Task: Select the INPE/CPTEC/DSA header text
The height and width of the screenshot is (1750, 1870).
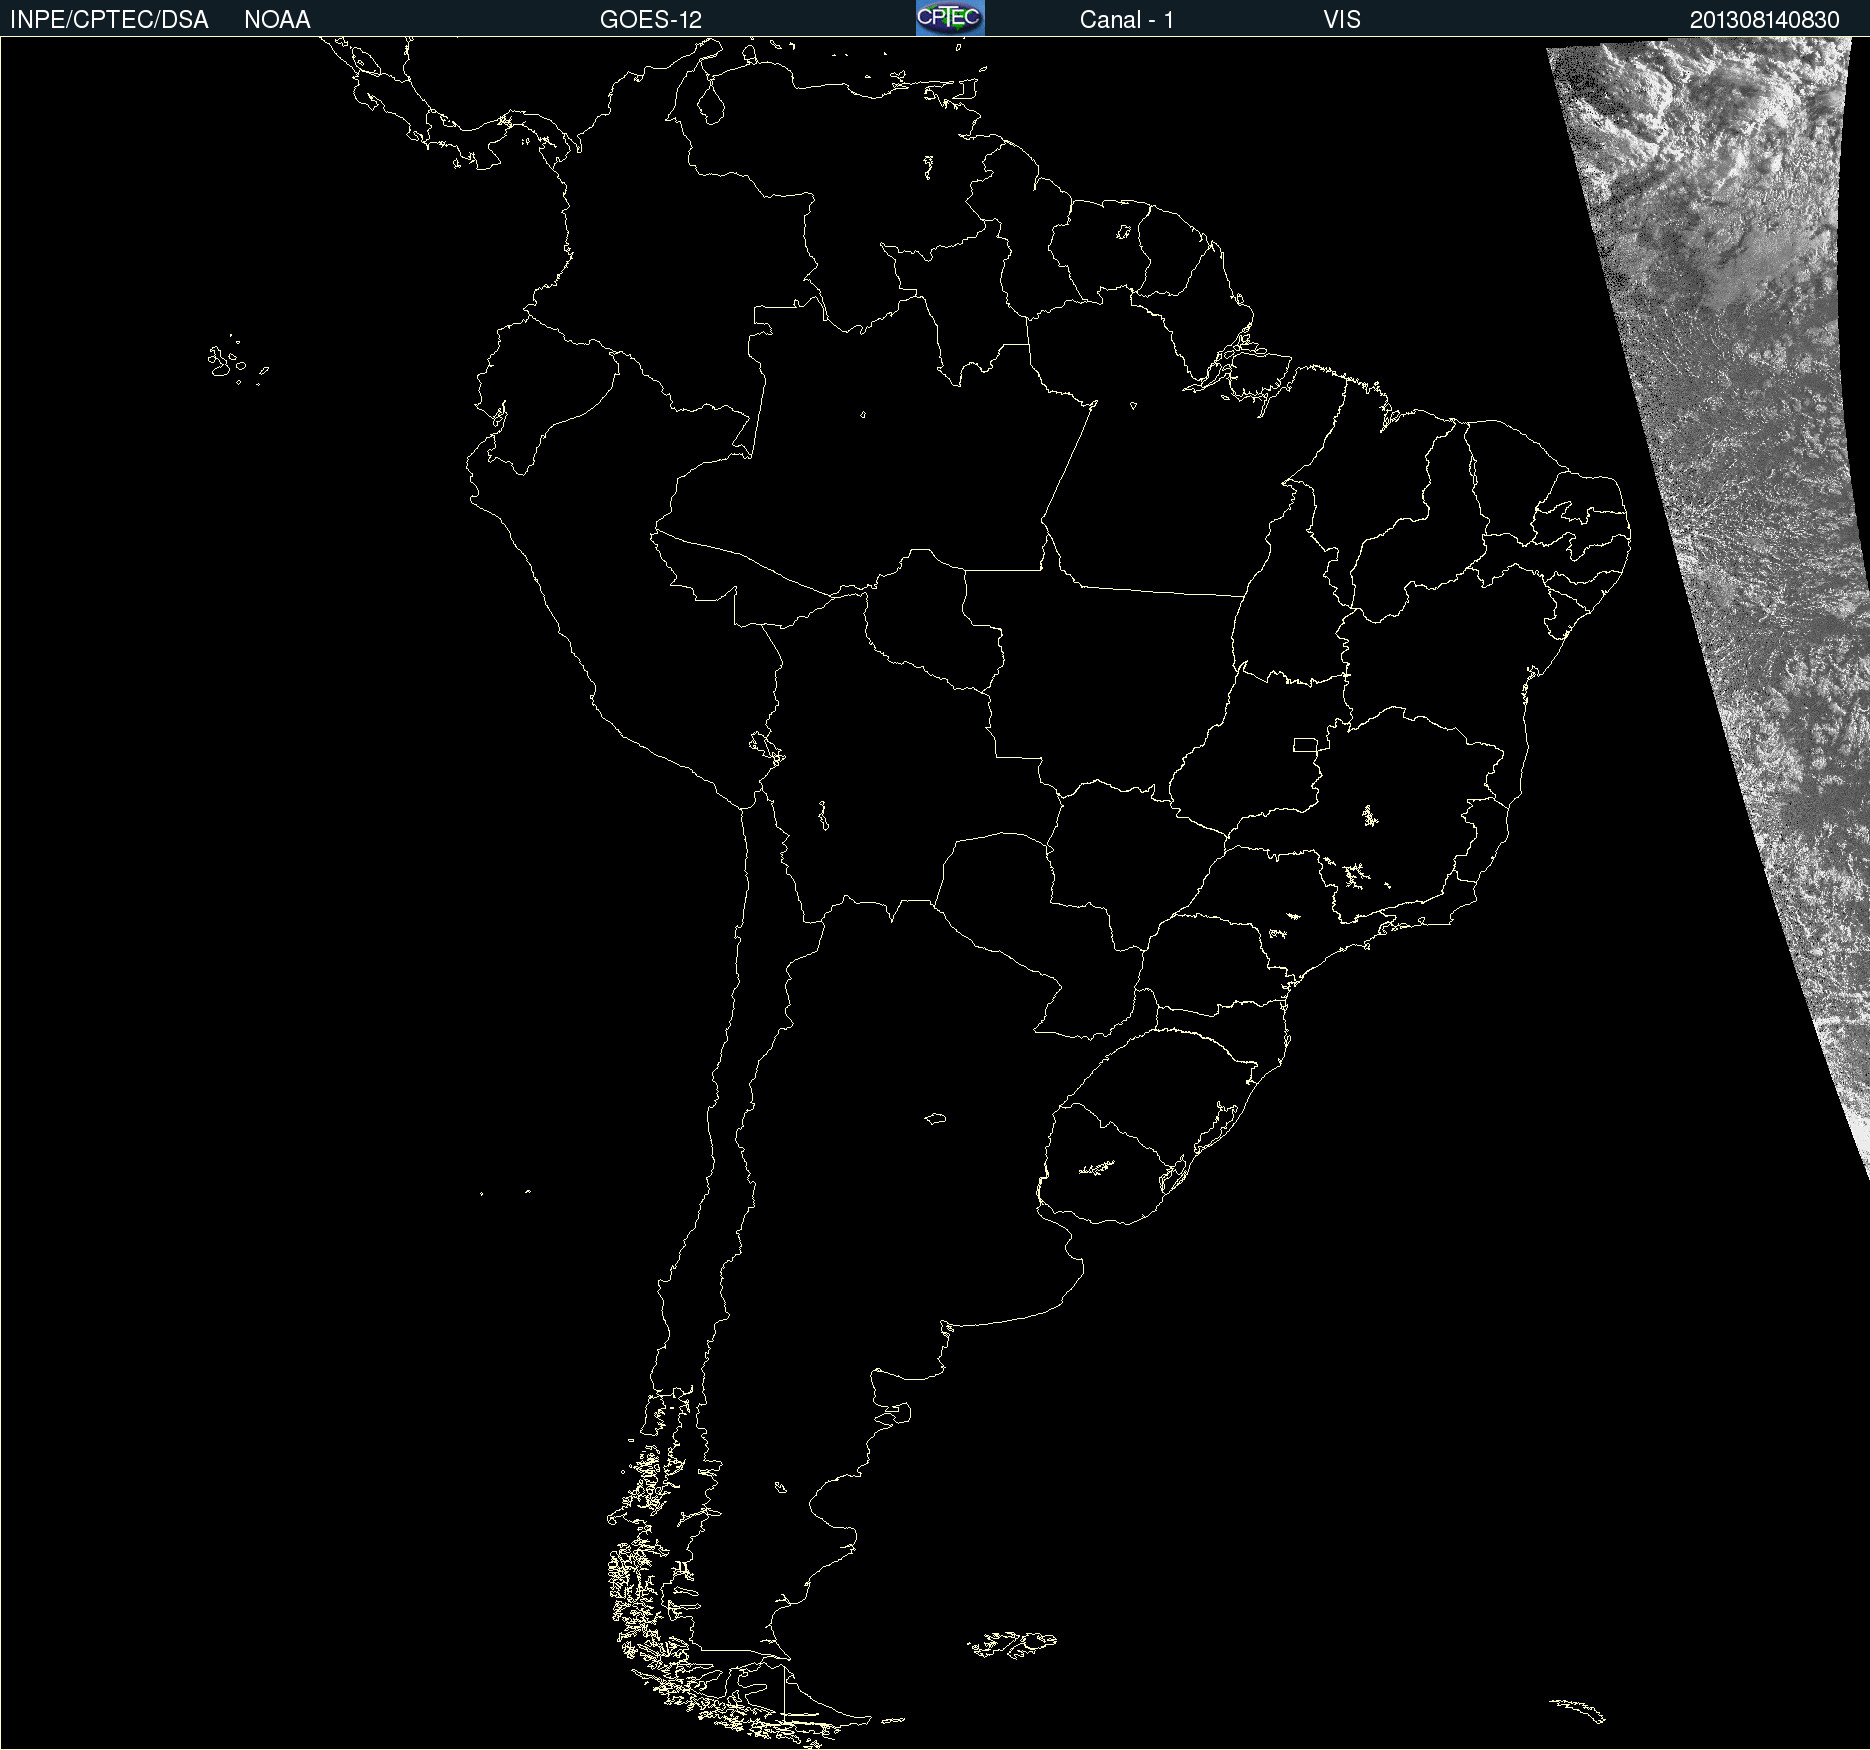Action: (x=109, y=20)
